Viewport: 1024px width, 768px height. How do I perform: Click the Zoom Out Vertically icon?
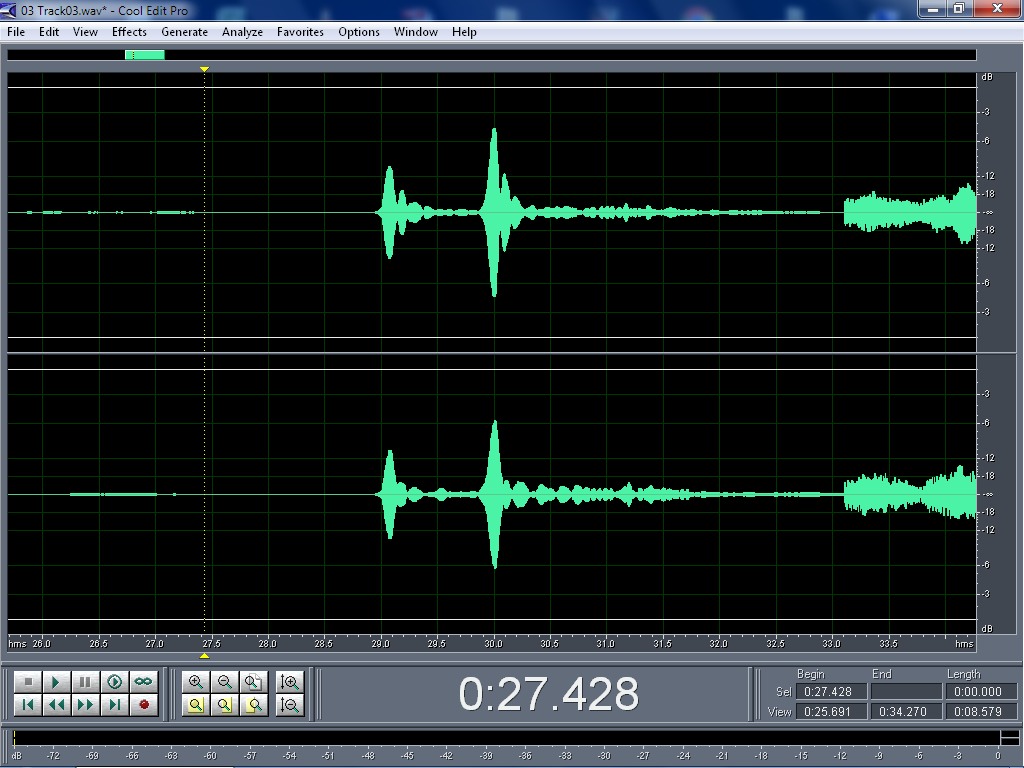pos(289,705)
